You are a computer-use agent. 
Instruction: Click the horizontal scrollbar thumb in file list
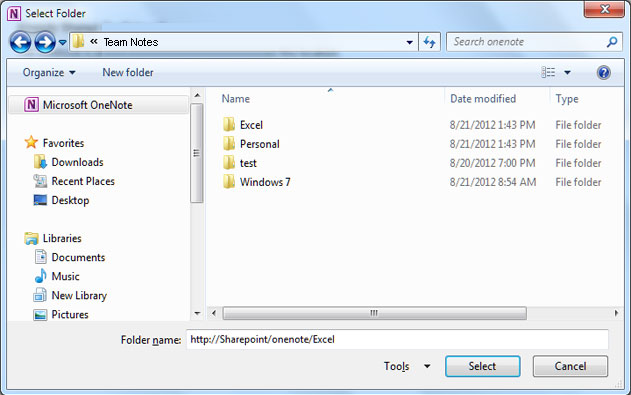tap(374, 313)
